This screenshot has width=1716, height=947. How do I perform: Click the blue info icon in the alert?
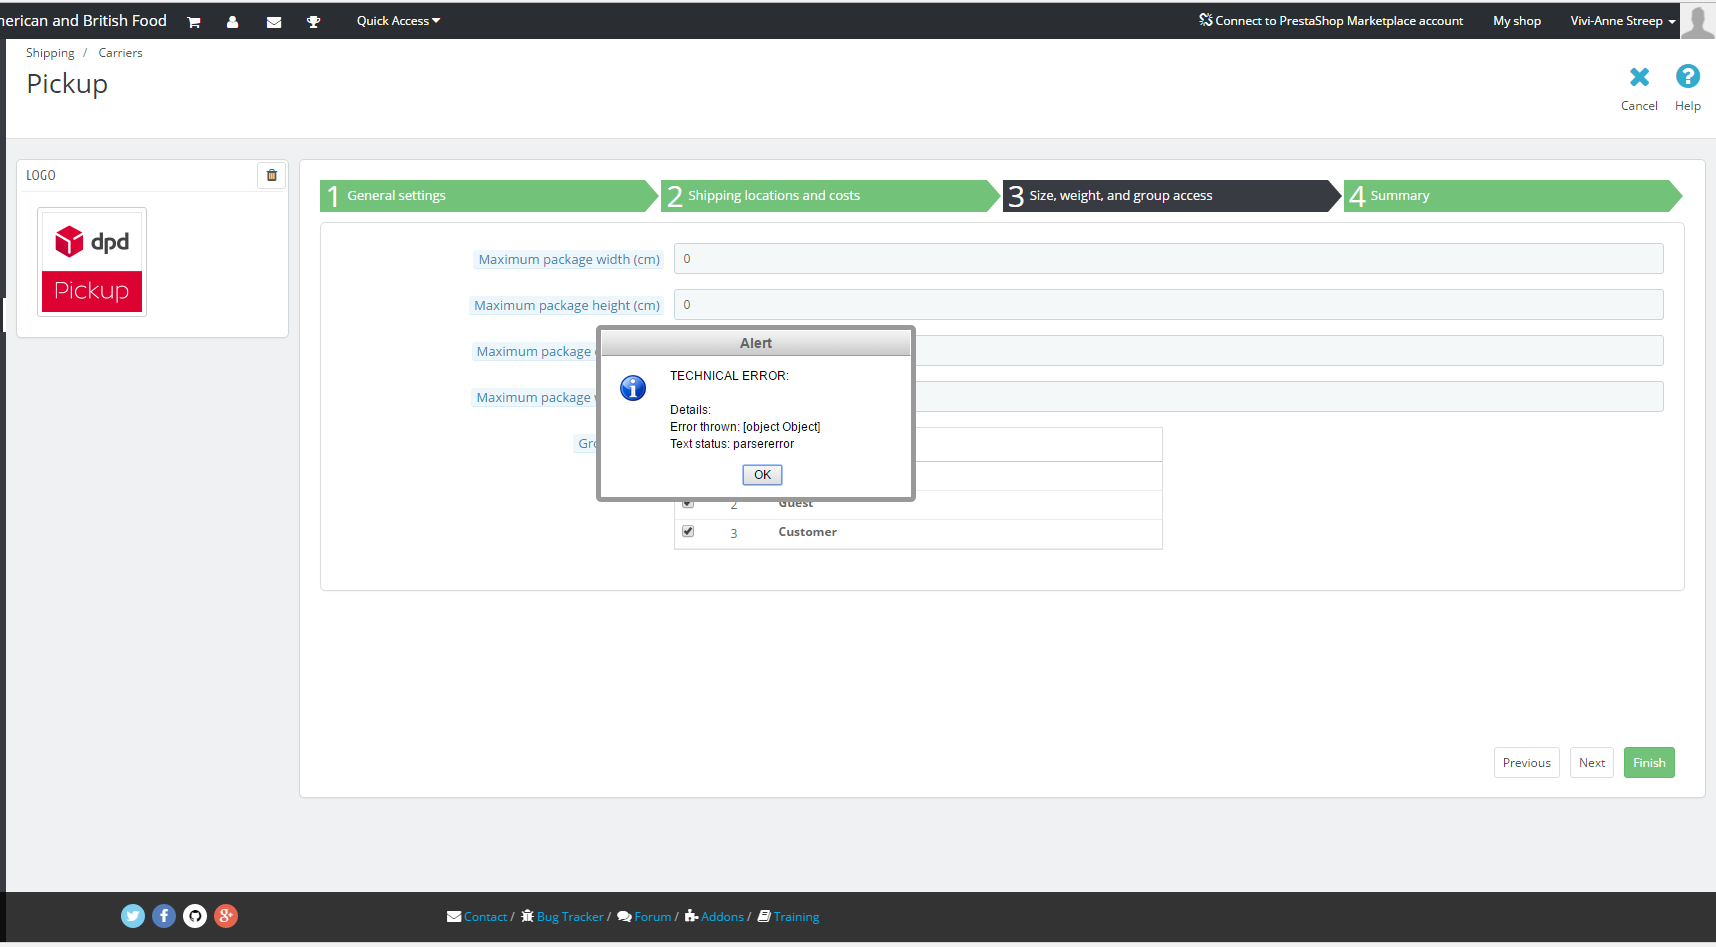633,388
